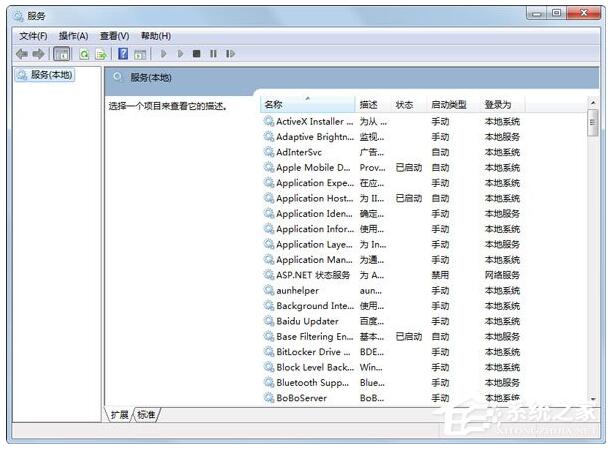Sort by the 启动类型 column header

(x=453, y=104)
